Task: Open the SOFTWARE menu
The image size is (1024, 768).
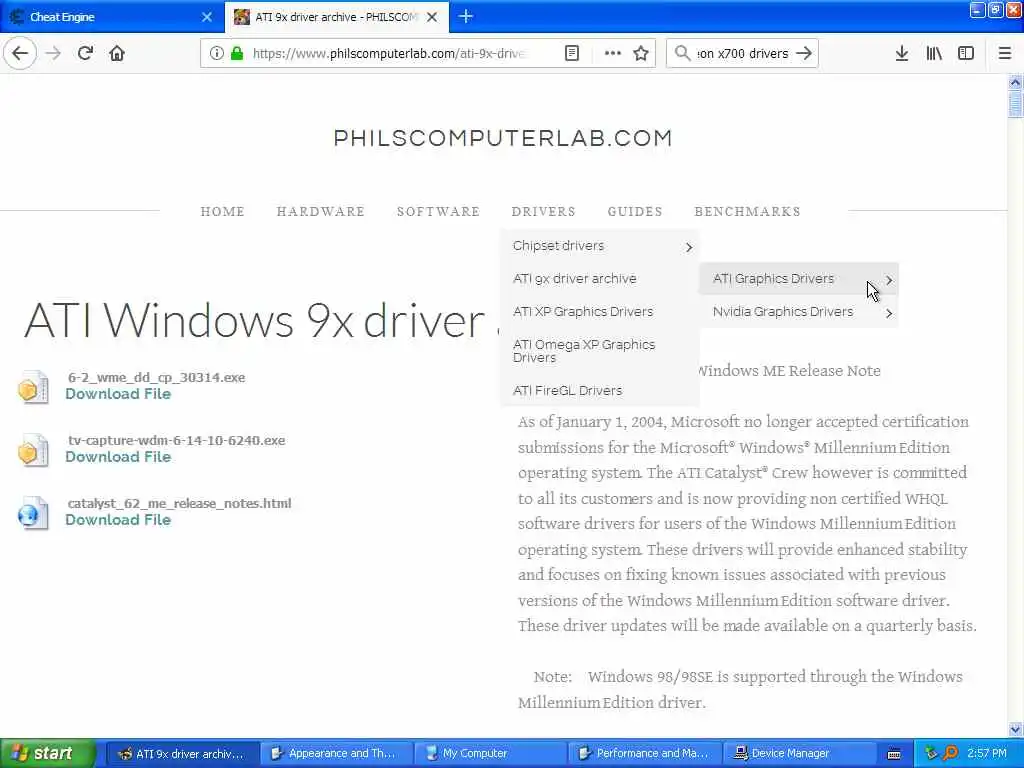Action: 438,211
